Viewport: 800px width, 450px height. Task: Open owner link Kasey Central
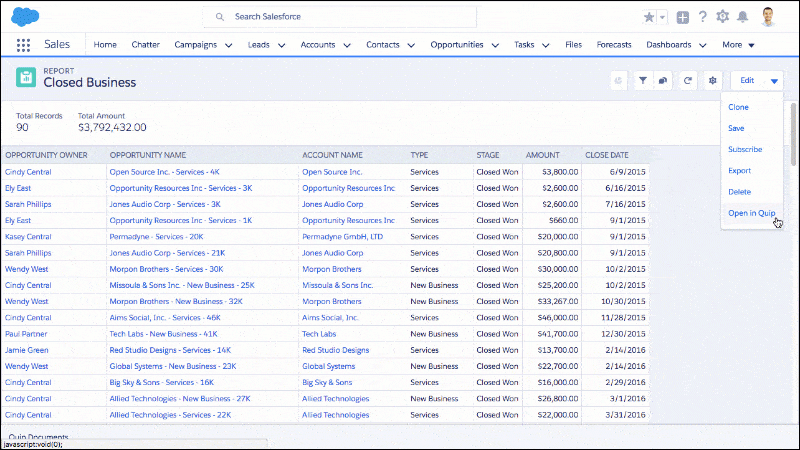point(28,237)
